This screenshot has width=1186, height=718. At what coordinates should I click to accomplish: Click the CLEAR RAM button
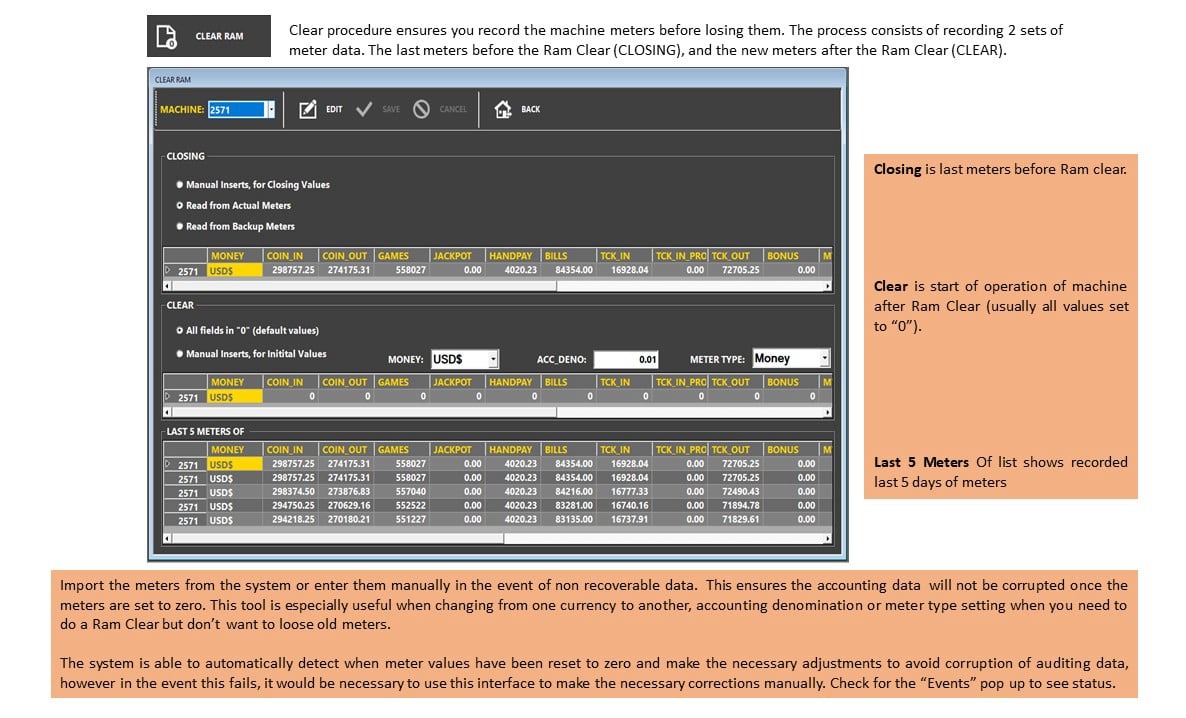(209, 36)
